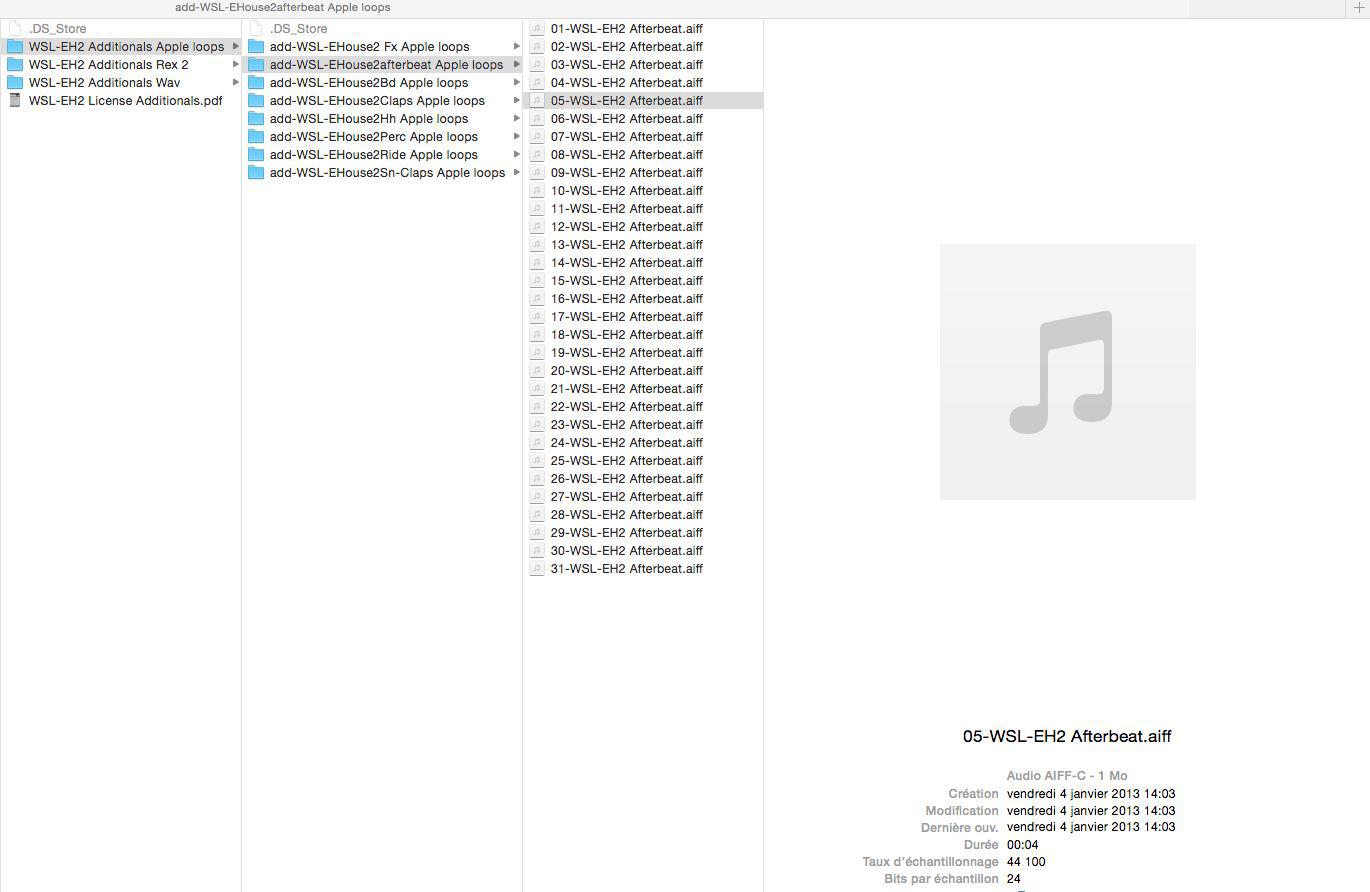The width and height of the screenshot is (1370, 892).
Task: Select 19-WSL-EH2 Afterbeat.aiff file name
Action: (x=627, y=353)
